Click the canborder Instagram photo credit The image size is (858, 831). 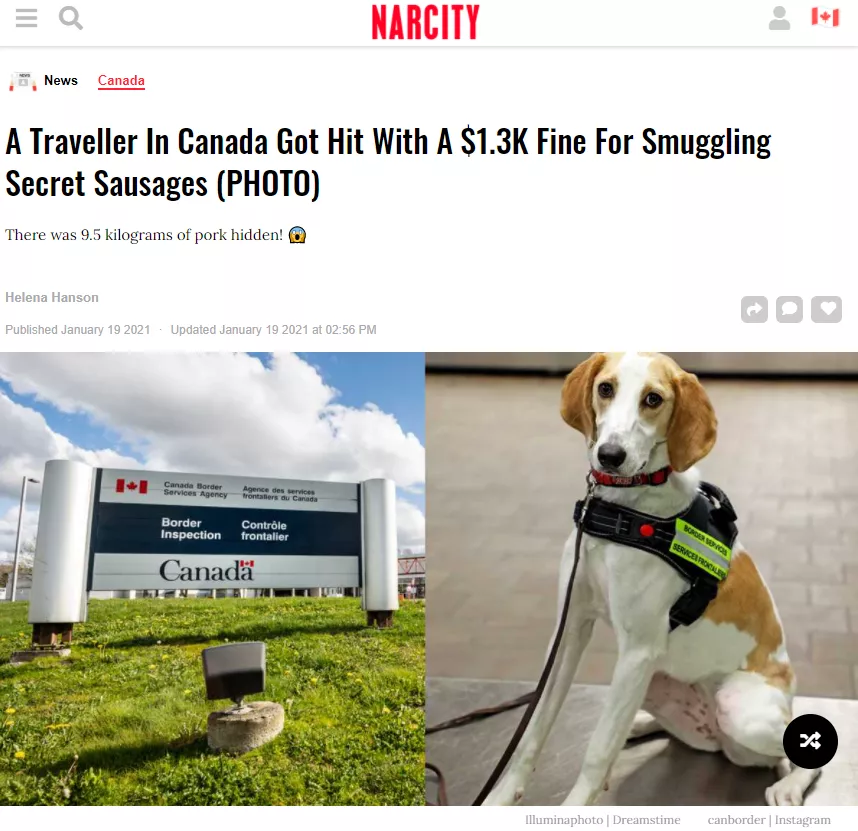point(769,820)
